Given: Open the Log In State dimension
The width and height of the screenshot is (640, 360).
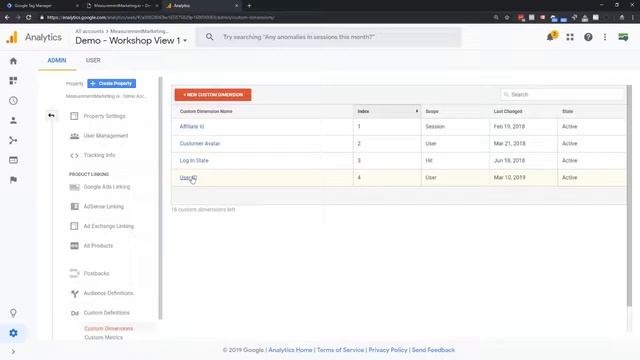Looking at the screenshot, I should pyautogui.click(x=194, y=160).
